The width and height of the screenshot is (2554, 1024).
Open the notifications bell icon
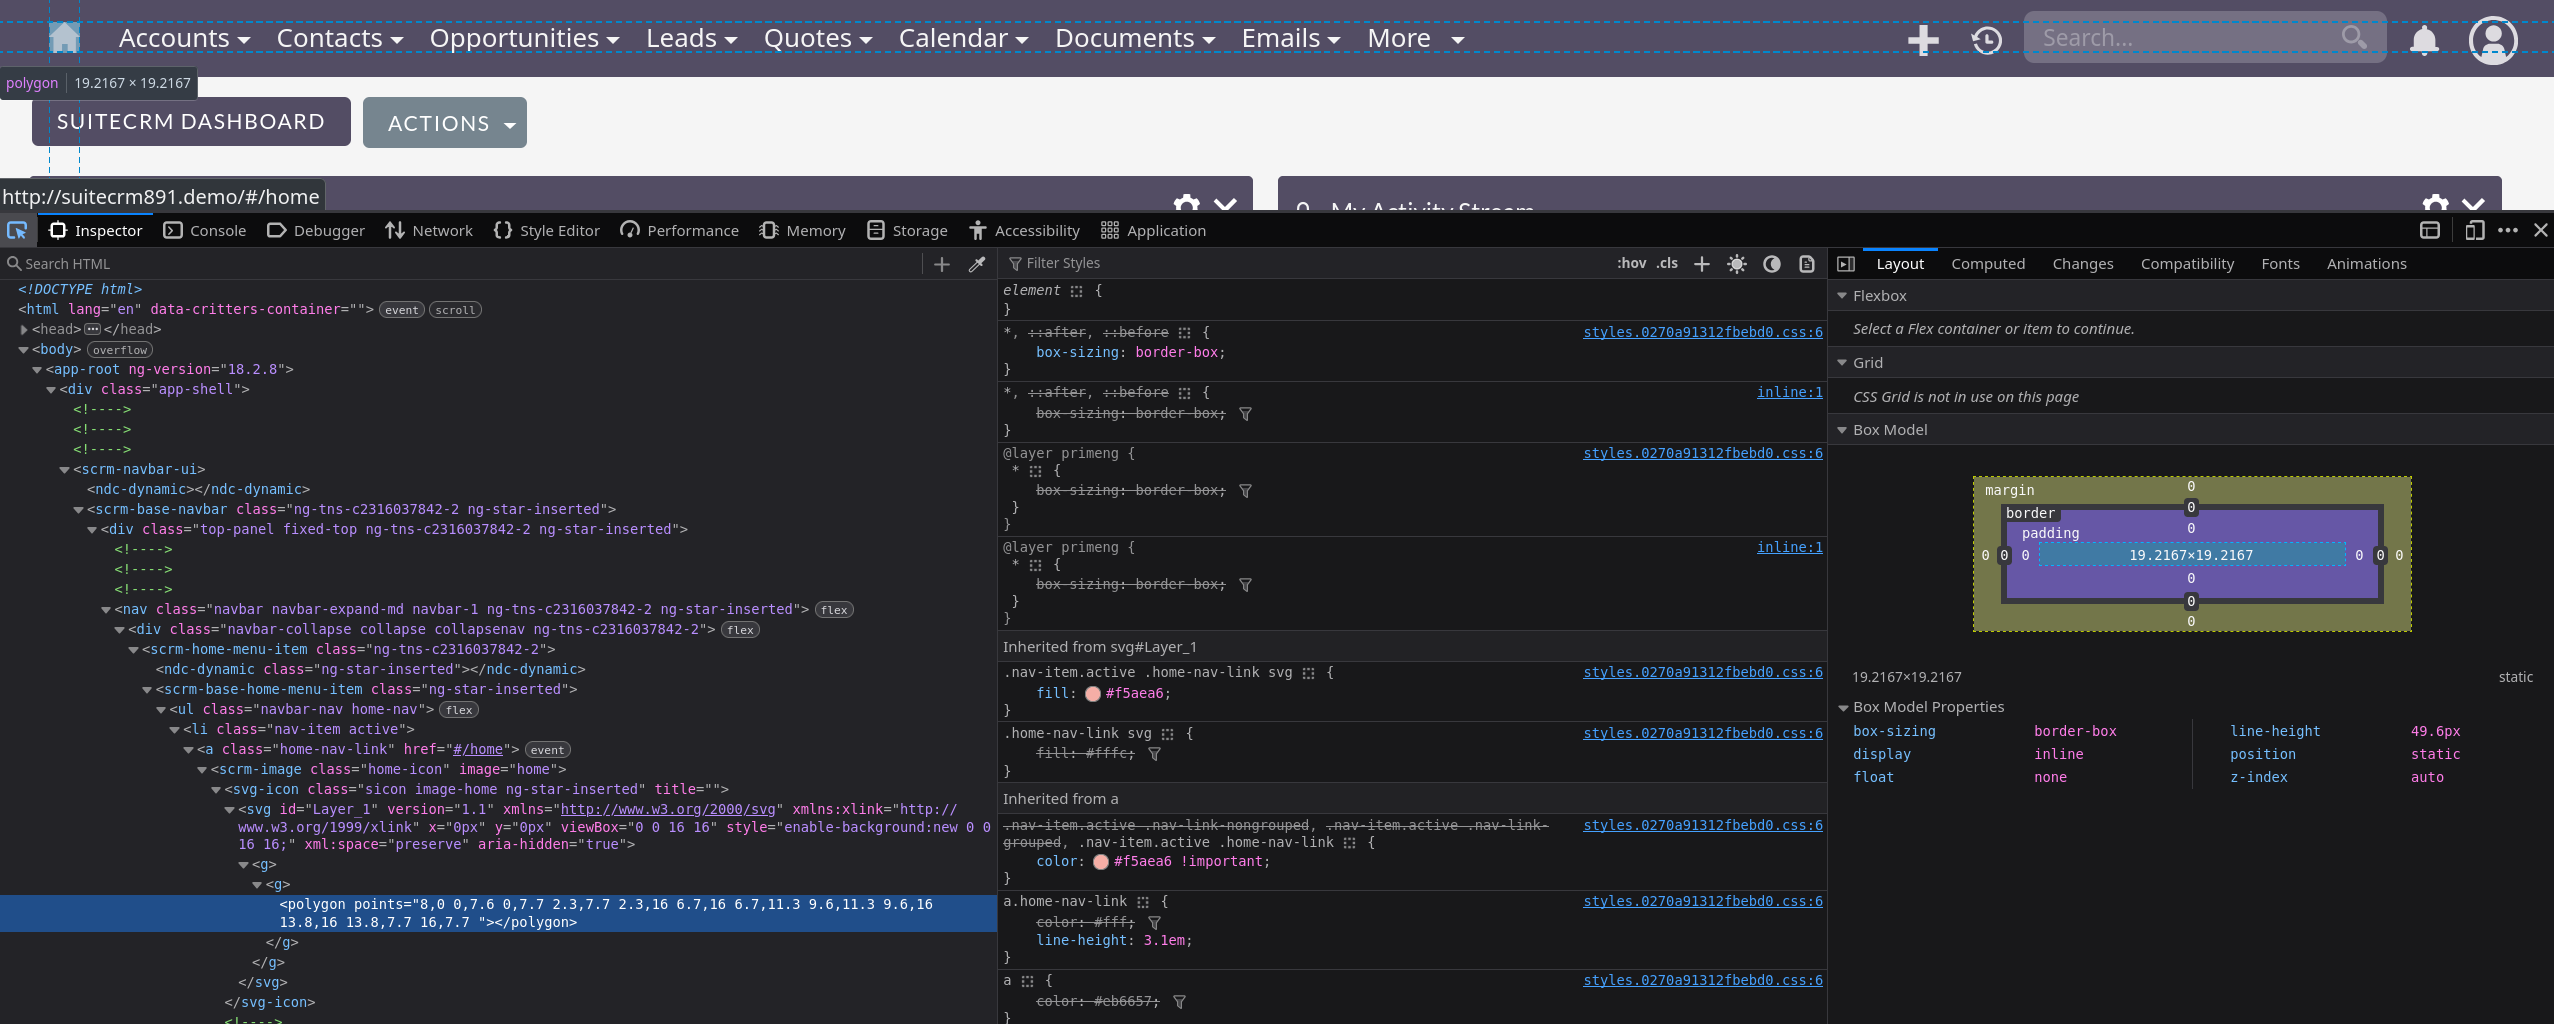2423,40
